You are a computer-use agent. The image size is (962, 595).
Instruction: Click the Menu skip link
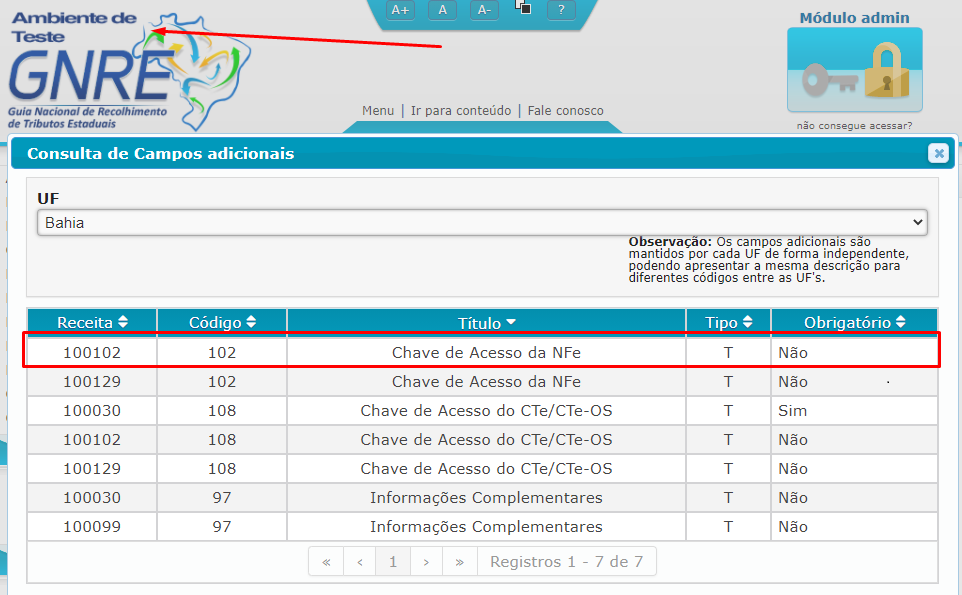pos(378,110)
